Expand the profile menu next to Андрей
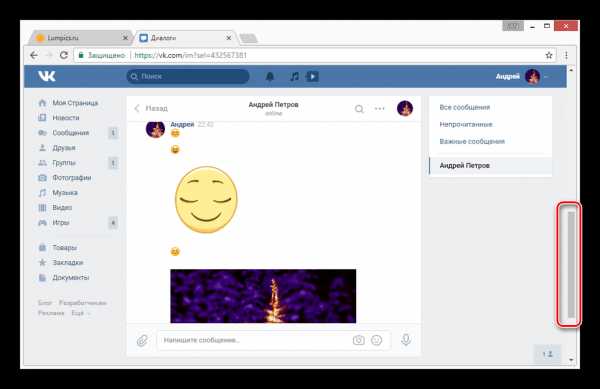The image size is (600, 389). (x=546, y=77)
